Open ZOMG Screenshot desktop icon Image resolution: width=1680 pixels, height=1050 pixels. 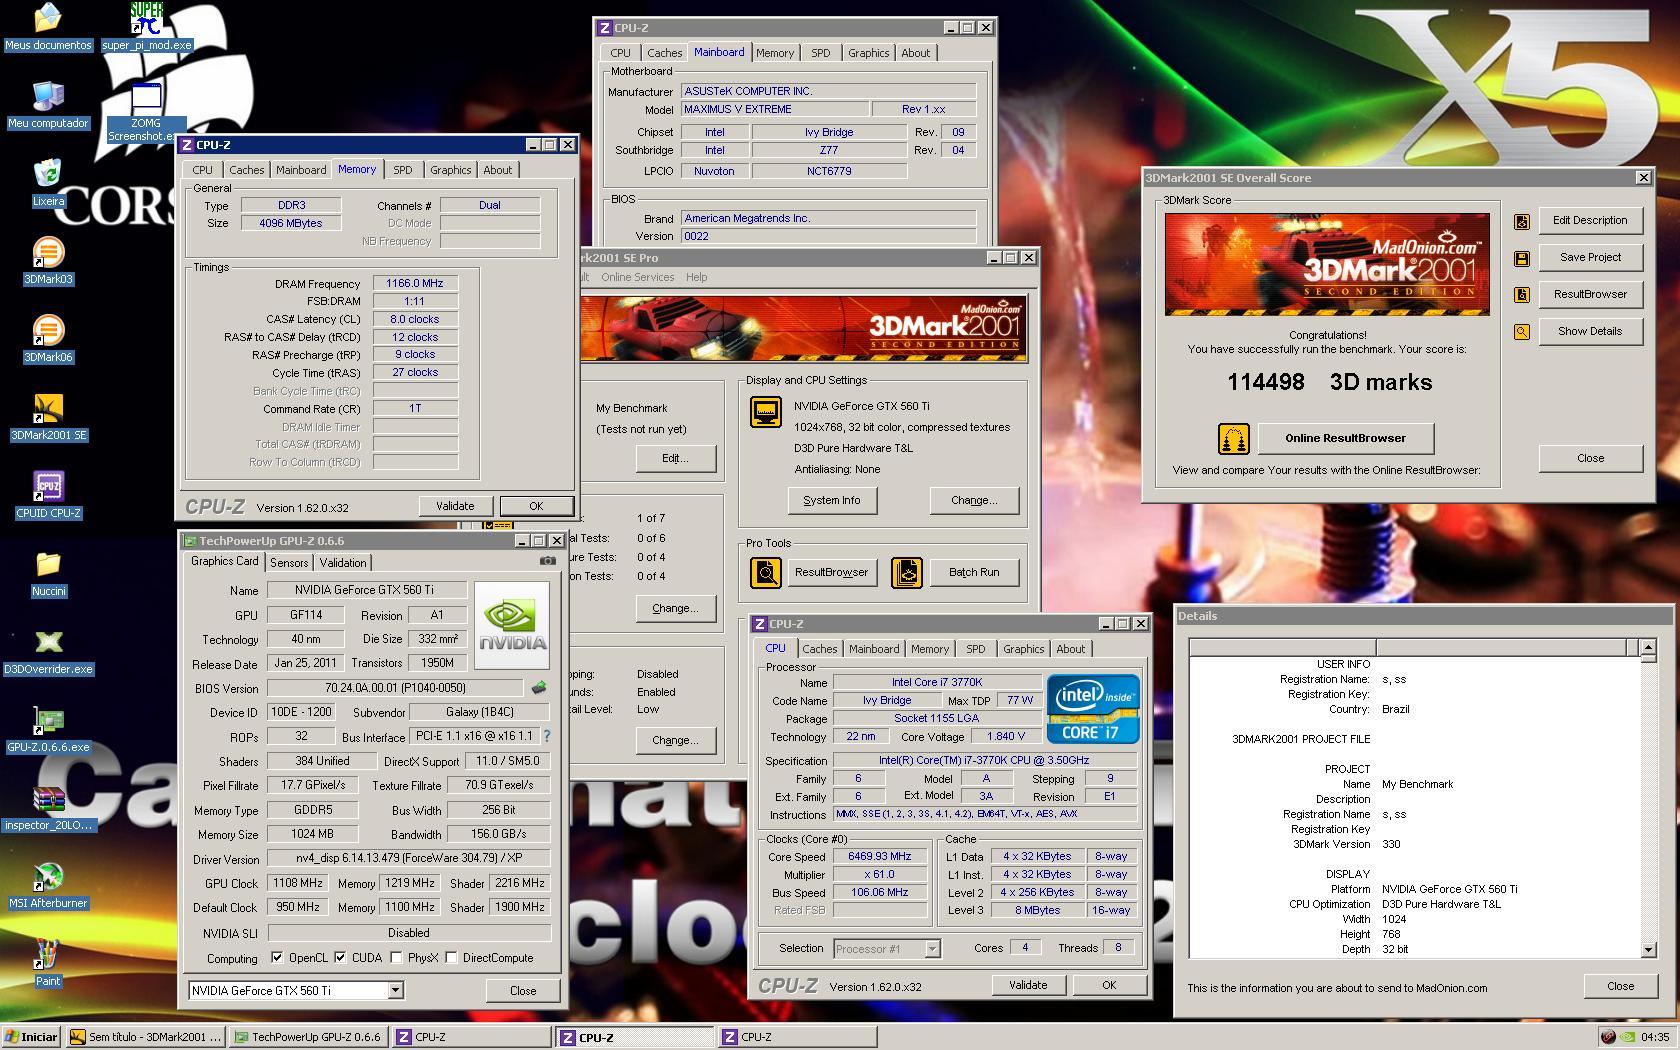(146, 112)
